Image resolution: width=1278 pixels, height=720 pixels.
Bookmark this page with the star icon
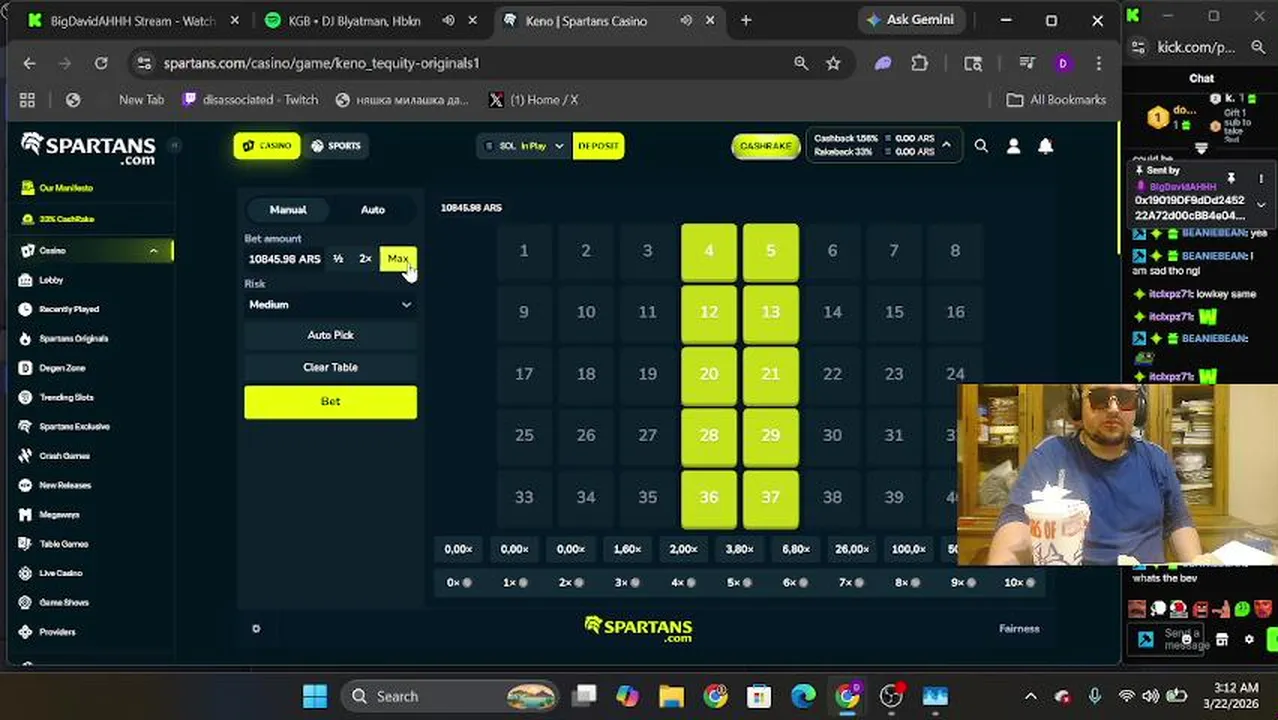click(x=833, y=63)
